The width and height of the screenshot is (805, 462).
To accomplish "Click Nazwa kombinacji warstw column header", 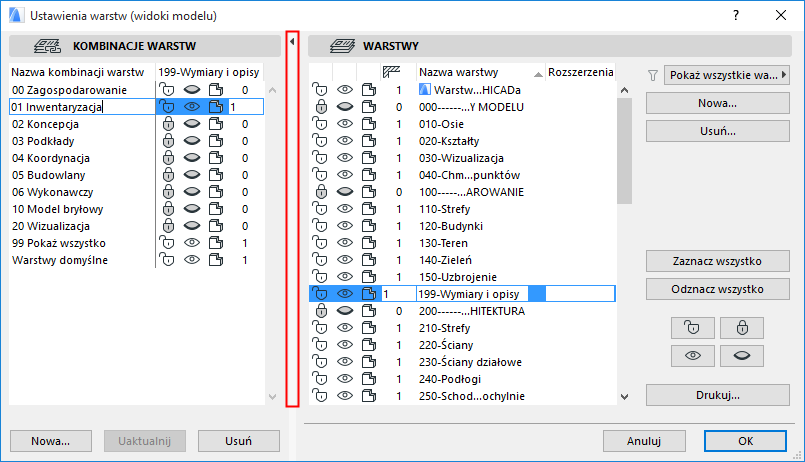I will point(78,72).
